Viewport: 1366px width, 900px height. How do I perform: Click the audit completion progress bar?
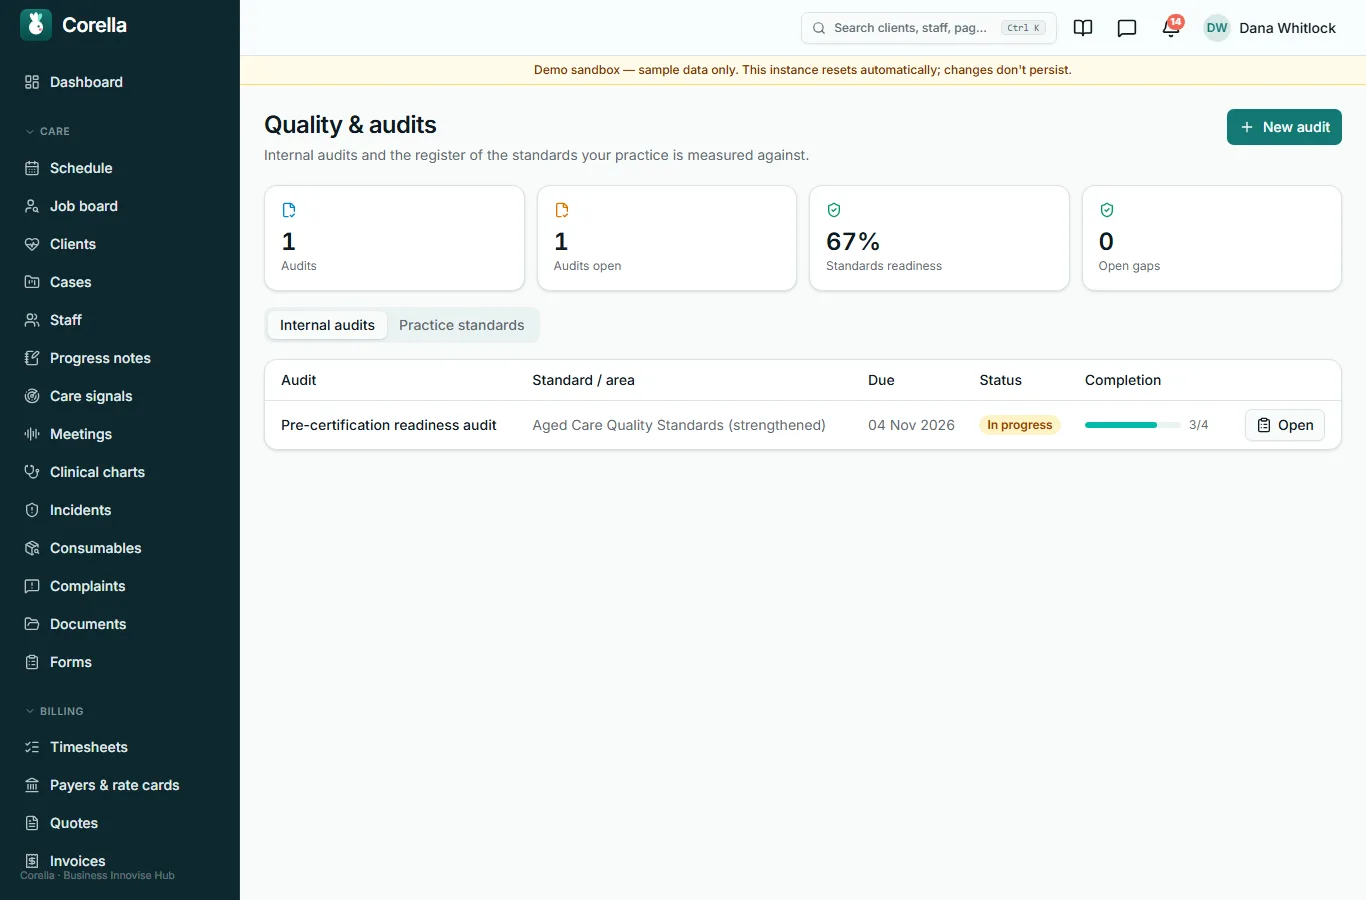click(1133, 425)
